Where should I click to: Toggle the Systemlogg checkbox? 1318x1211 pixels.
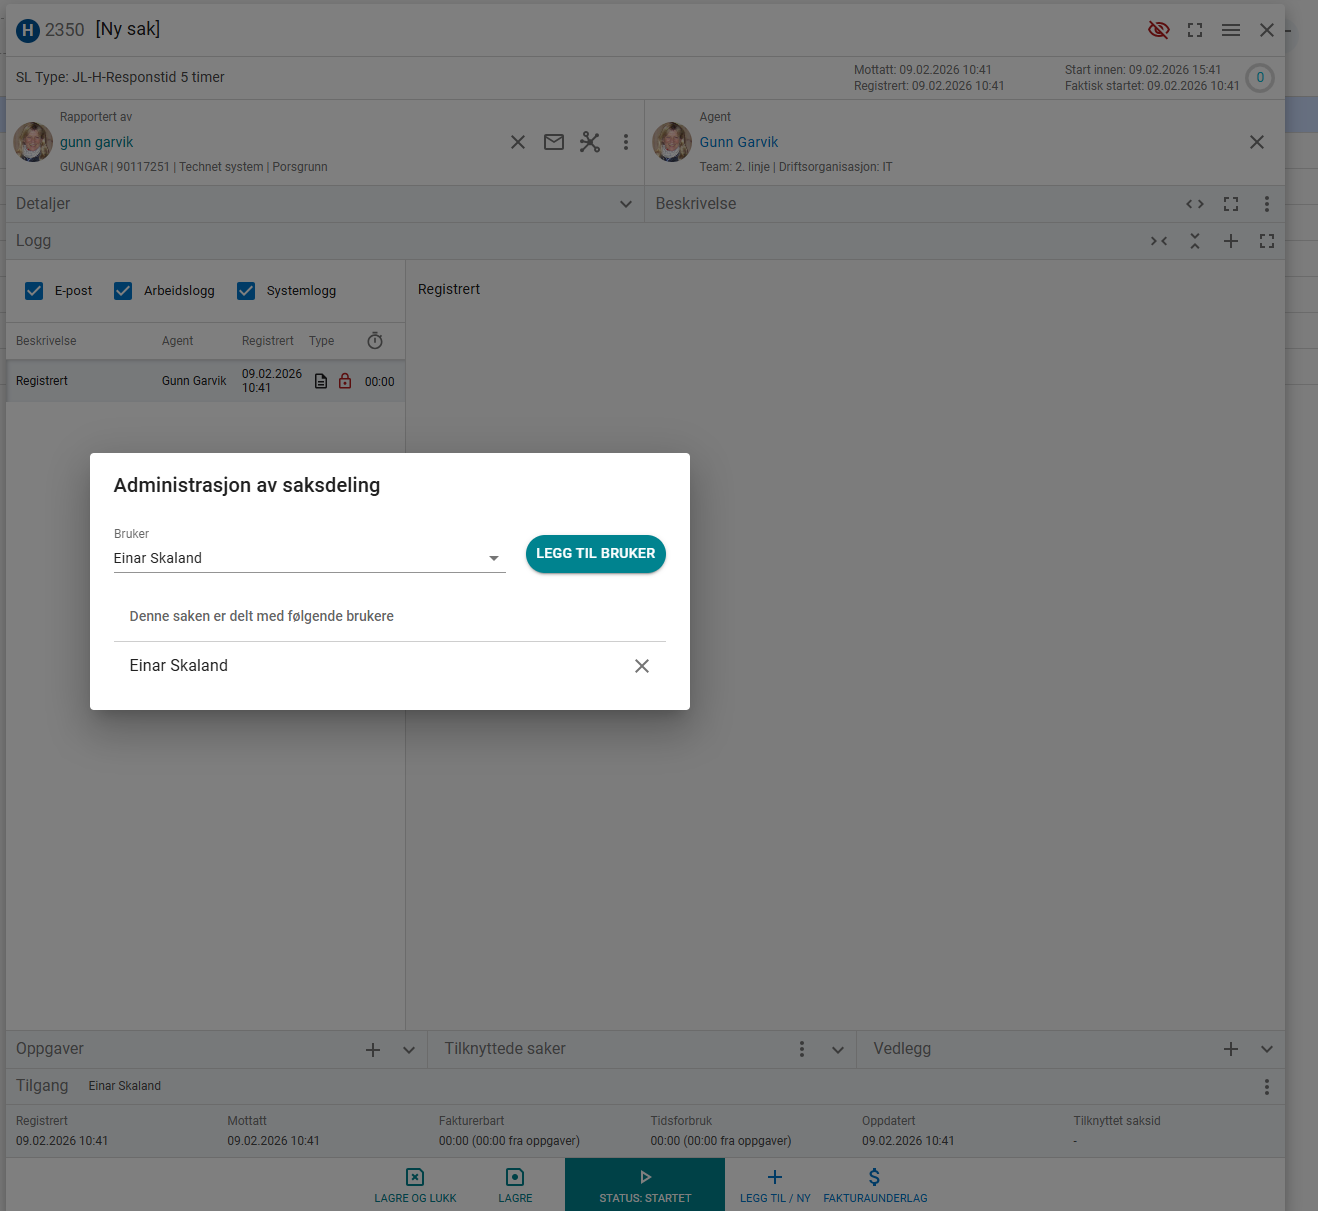pos(246,291)
